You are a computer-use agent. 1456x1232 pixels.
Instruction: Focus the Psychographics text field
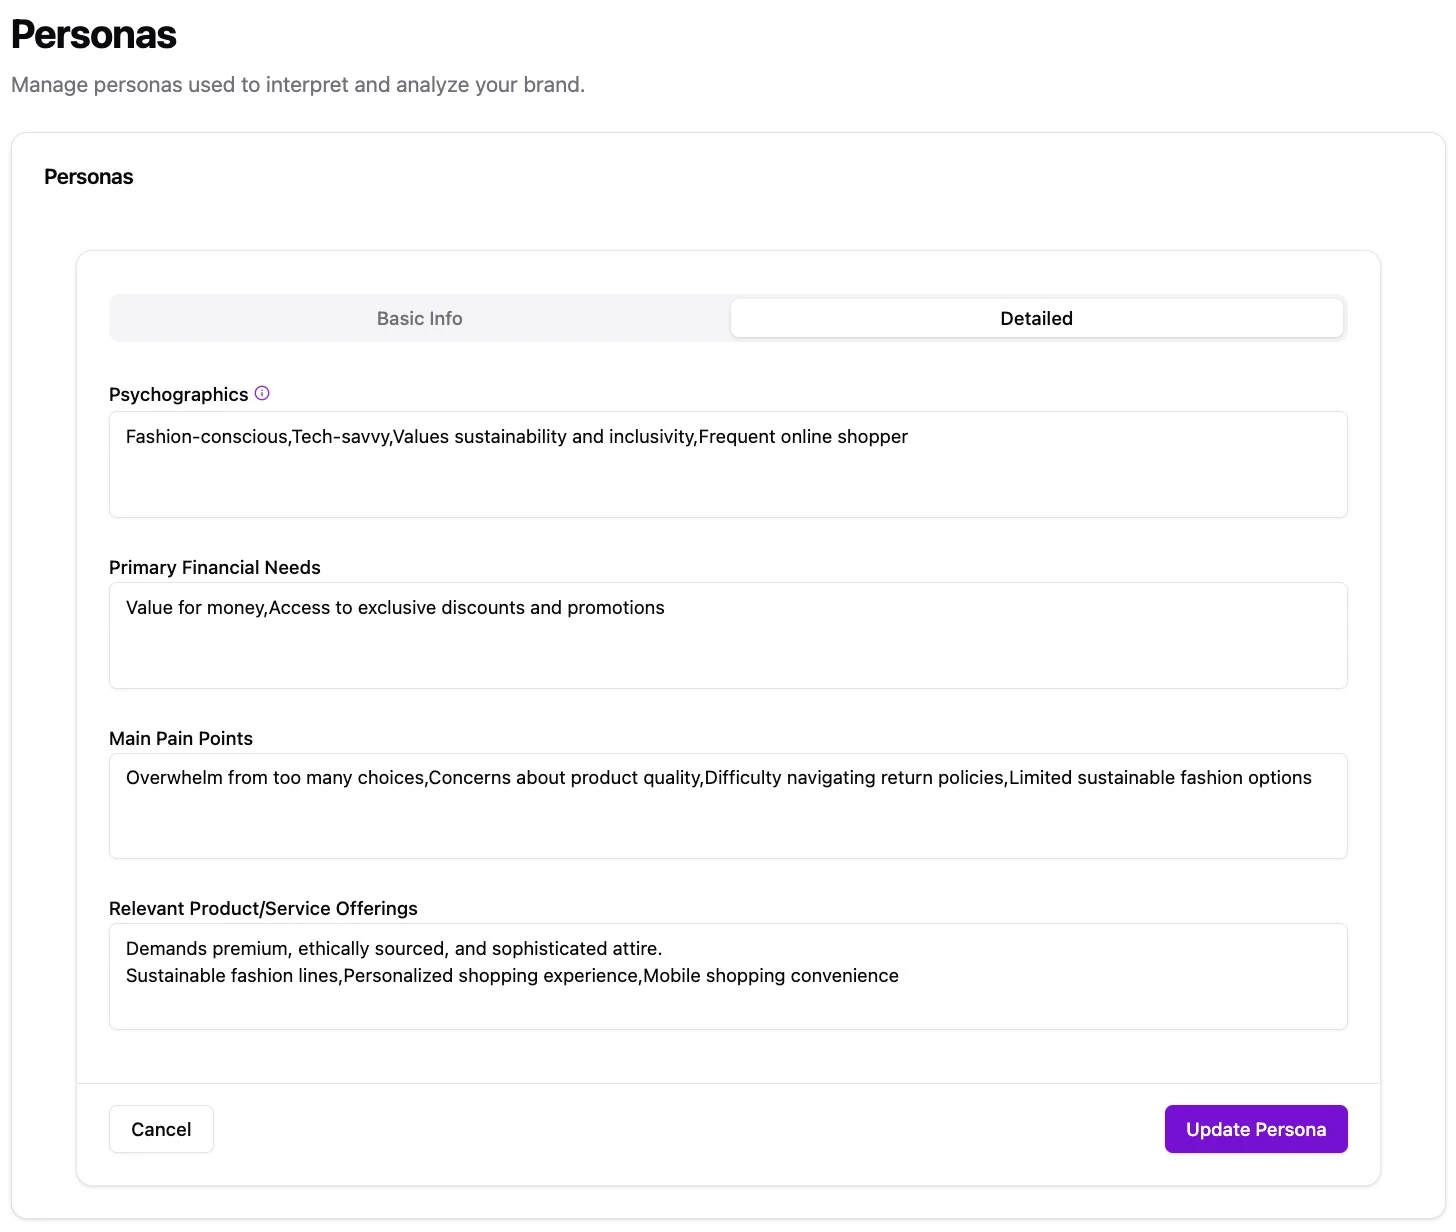coord(728,480)
